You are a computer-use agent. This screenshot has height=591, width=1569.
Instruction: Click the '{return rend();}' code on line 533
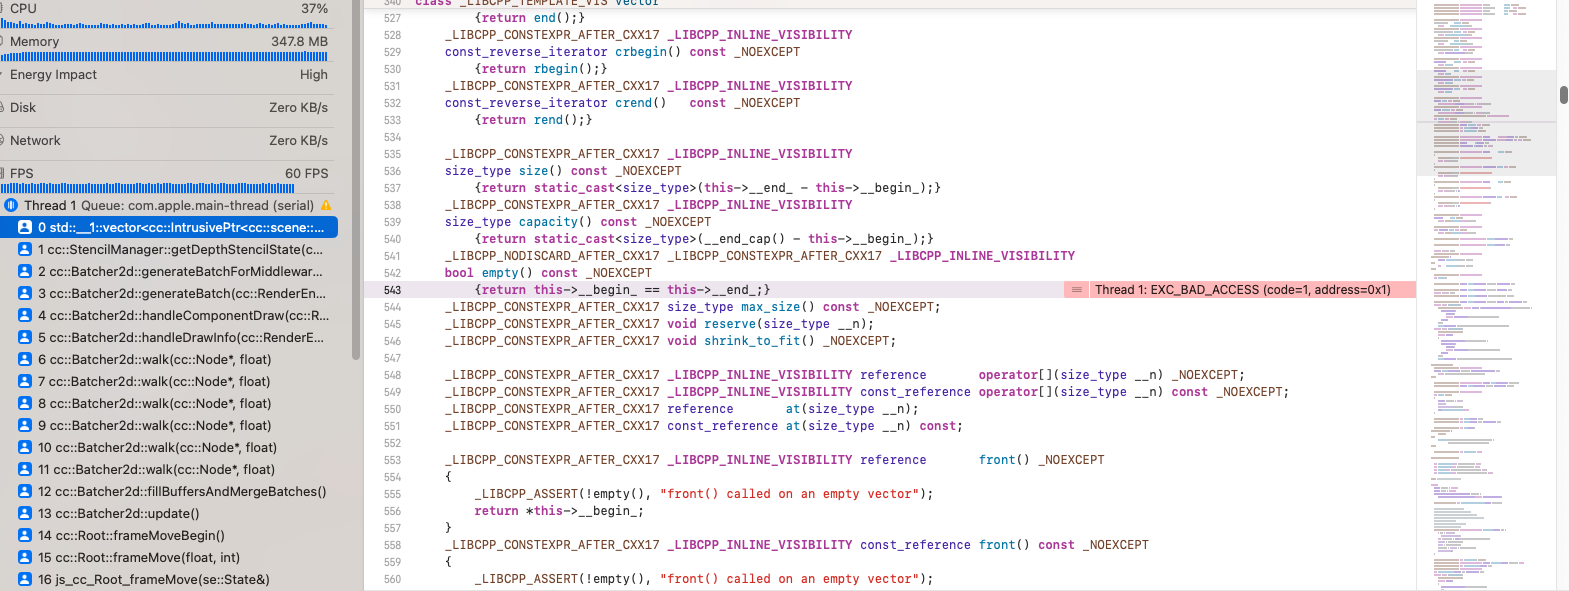pos(534,120)
